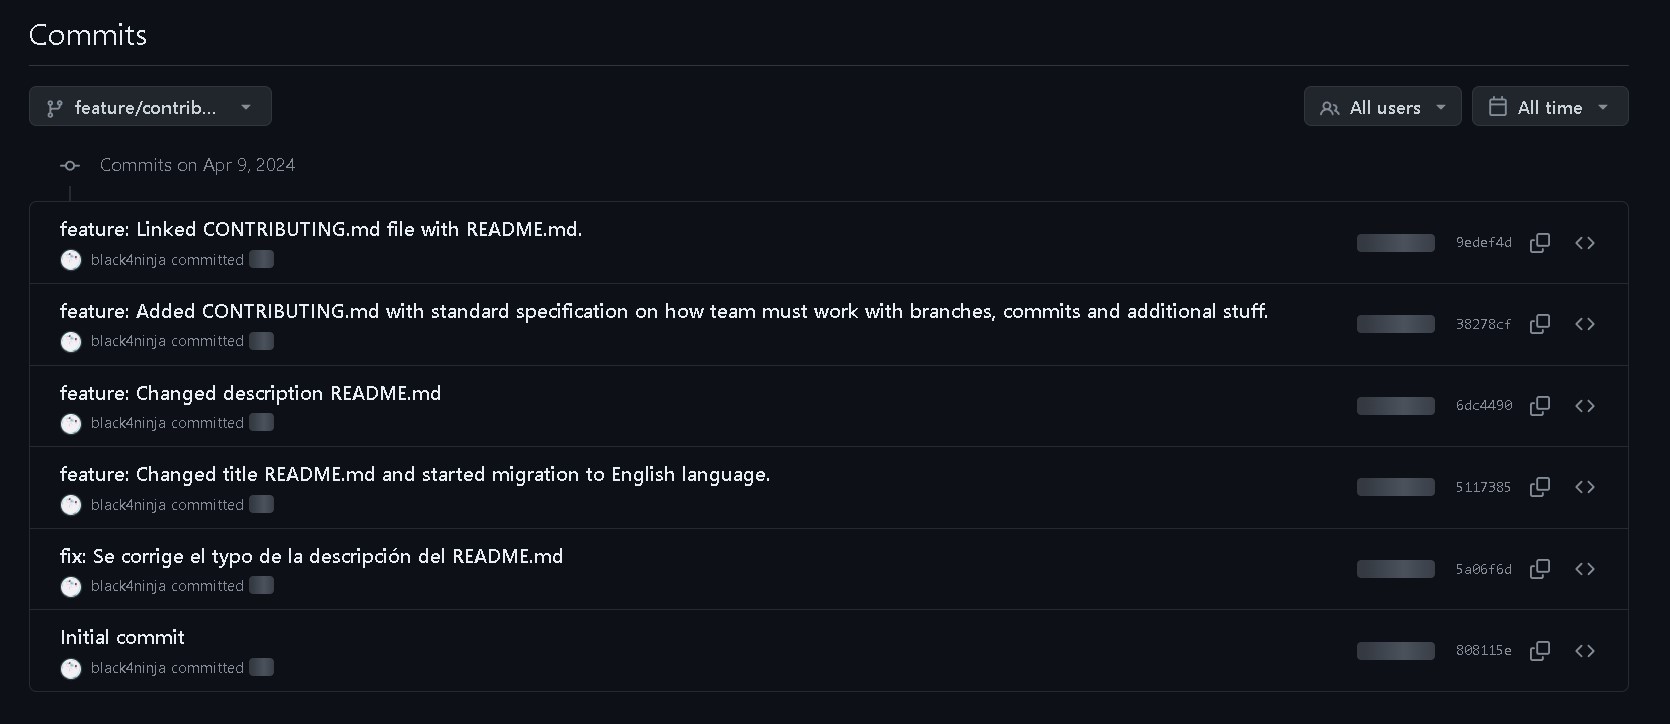
Task: Copy full SHA for commit 6dc4490
Action: tap(1540, 406)
